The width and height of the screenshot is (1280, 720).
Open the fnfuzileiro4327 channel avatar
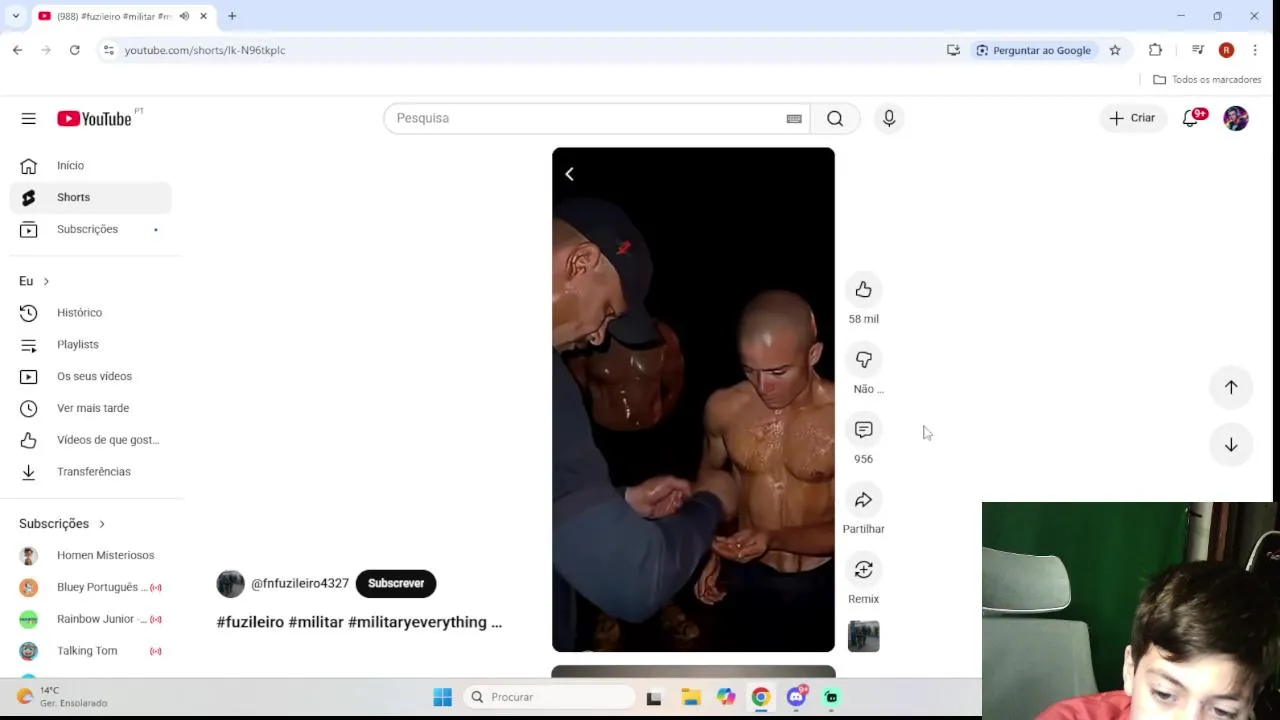click(x=230, y=583)
